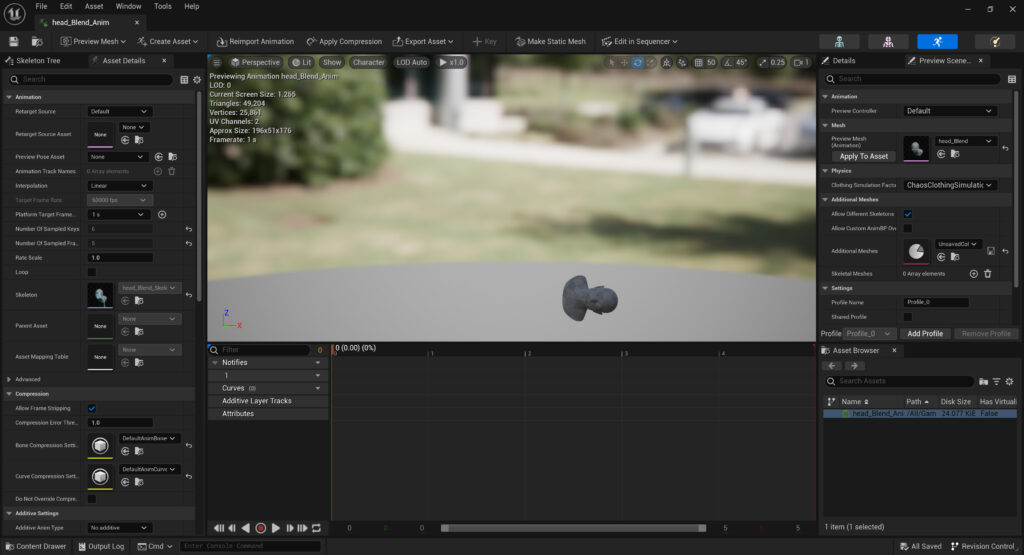
Task: Disable Allow Frame Stripping checkbox
Action: 92,408
